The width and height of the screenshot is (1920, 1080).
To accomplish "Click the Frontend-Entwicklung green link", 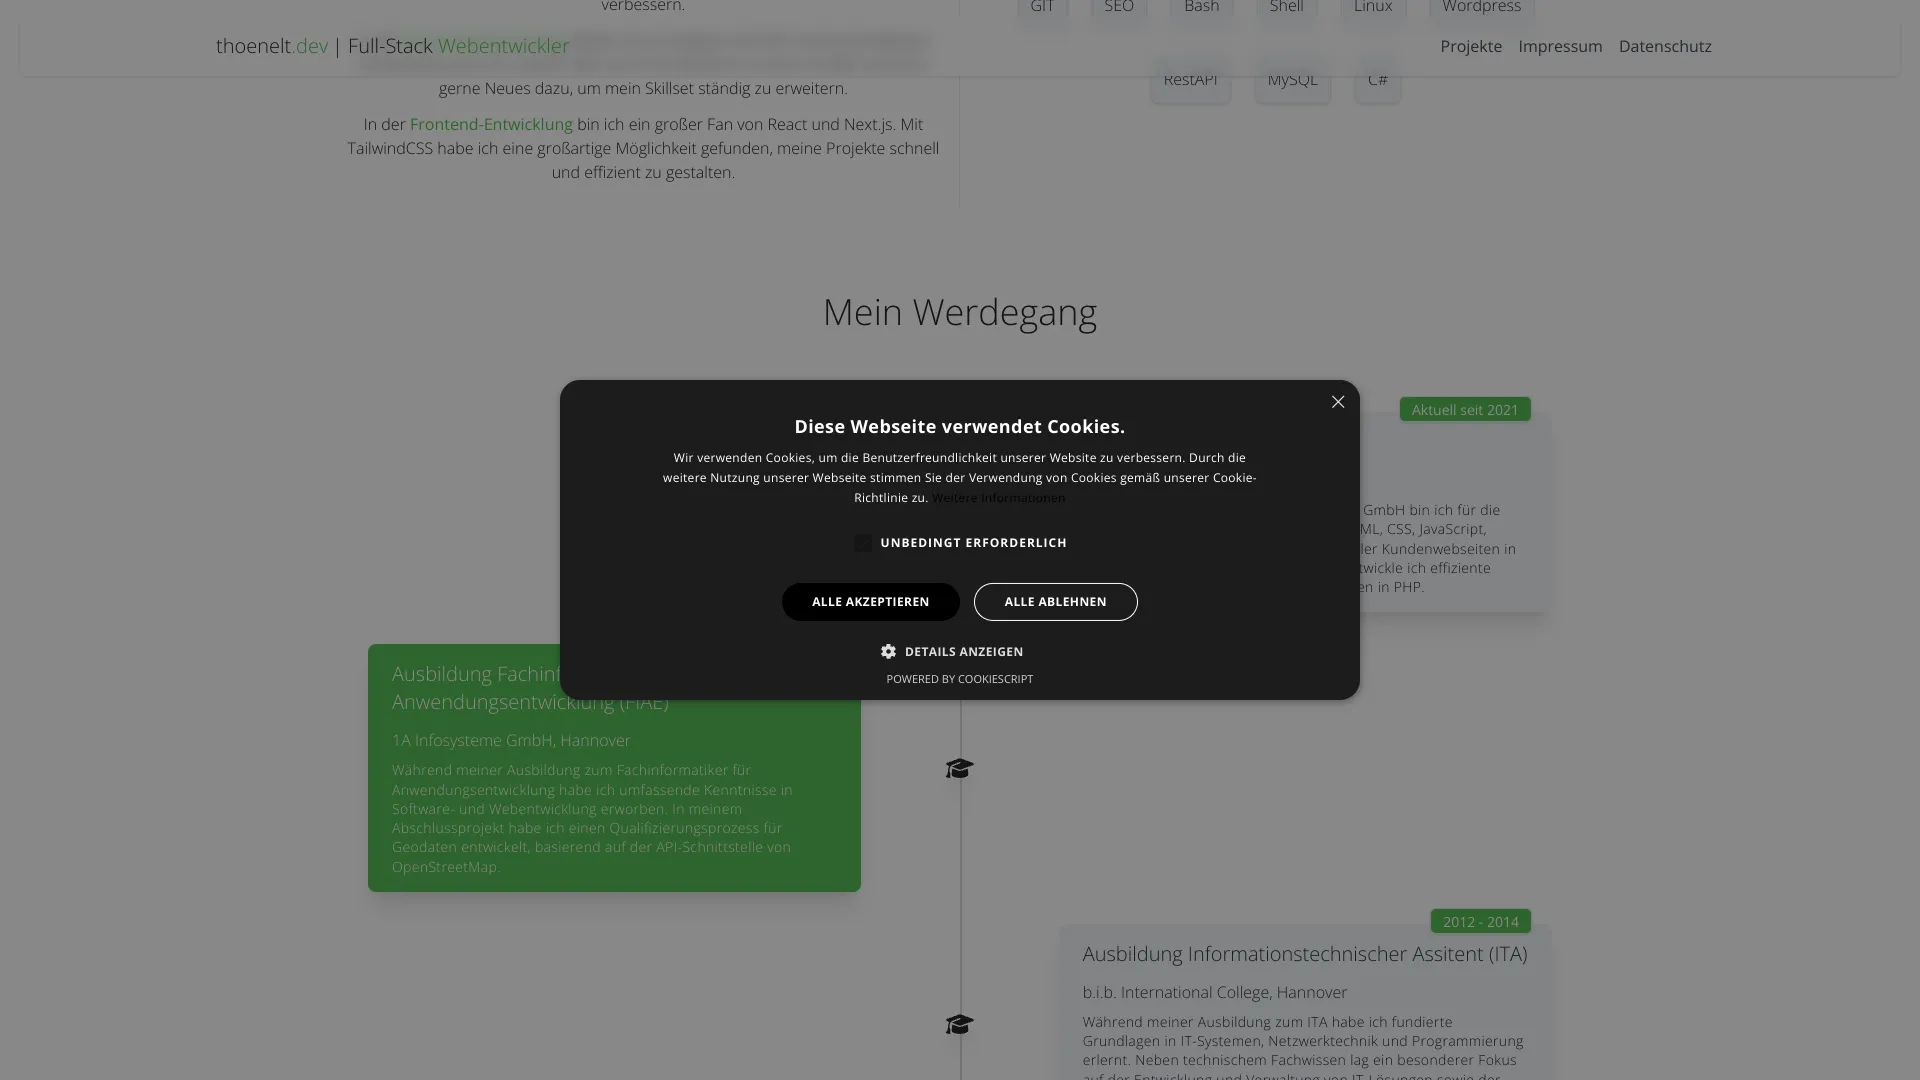I will [x=491, y=124].
